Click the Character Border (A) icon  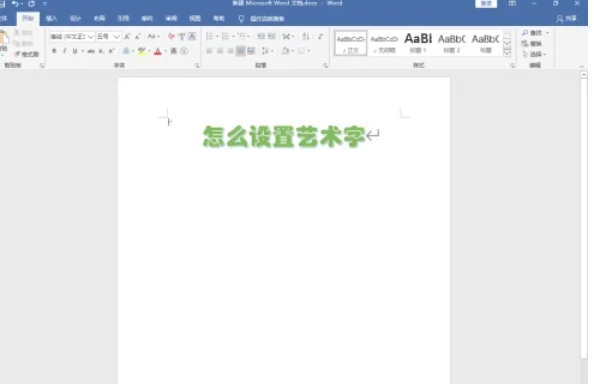coord(192,36)
